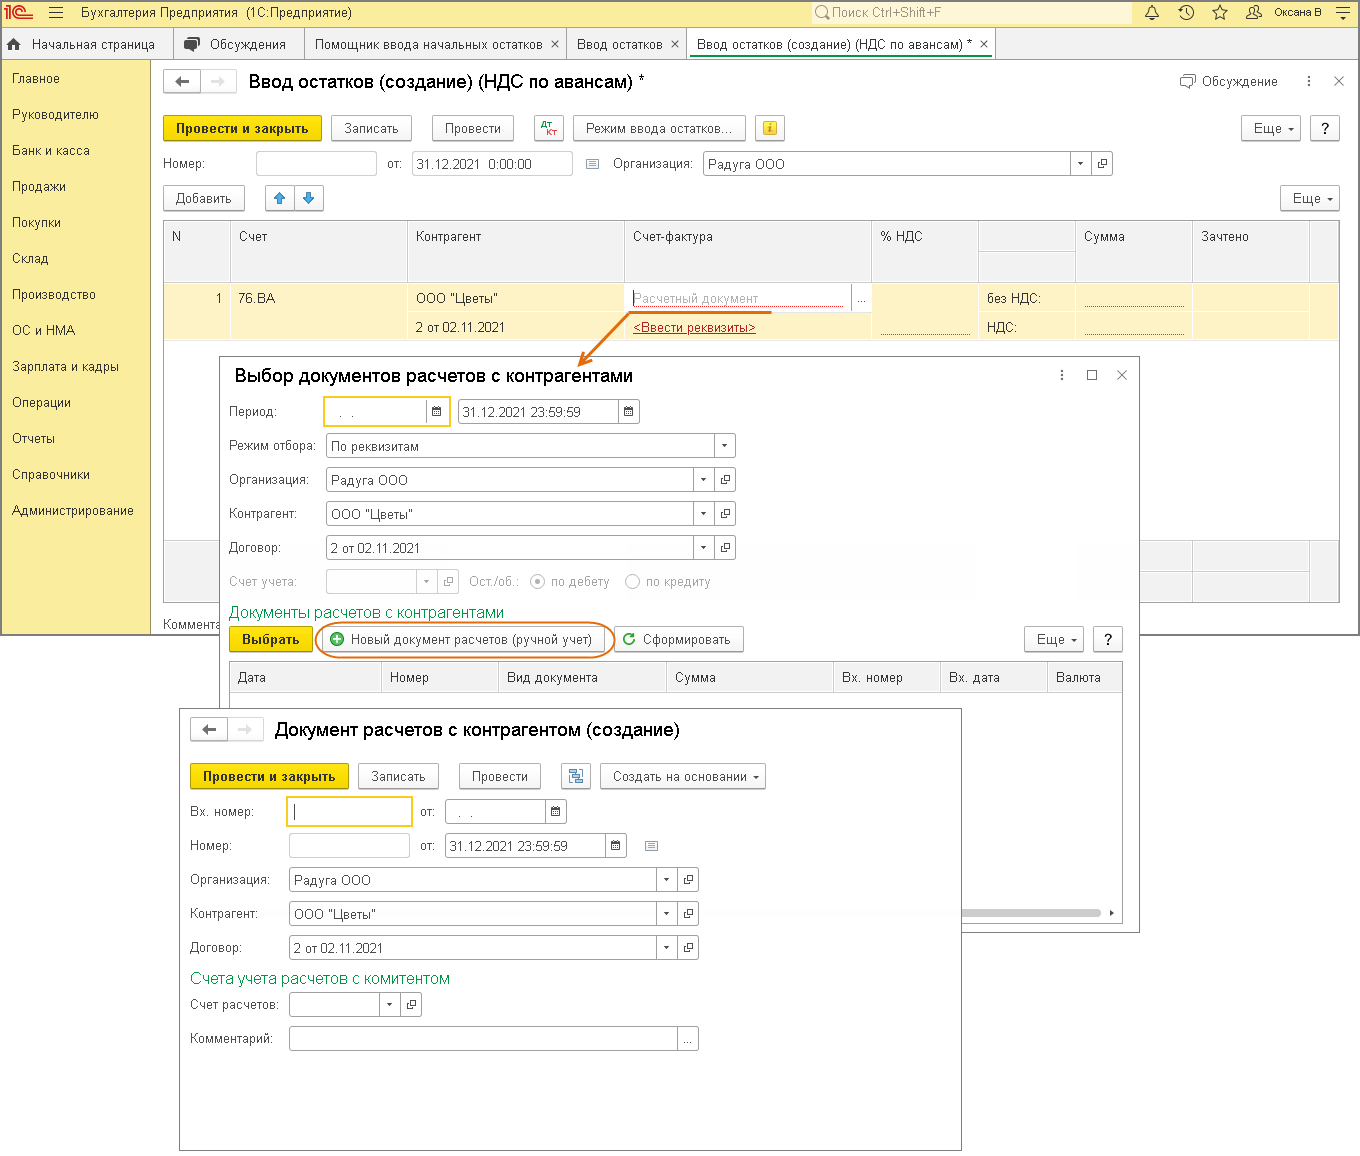Open the Администрирование section

tap(73, 511)
